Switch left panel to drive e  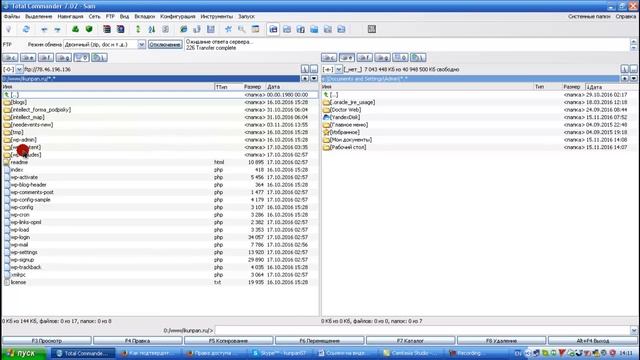click(28, 58)
